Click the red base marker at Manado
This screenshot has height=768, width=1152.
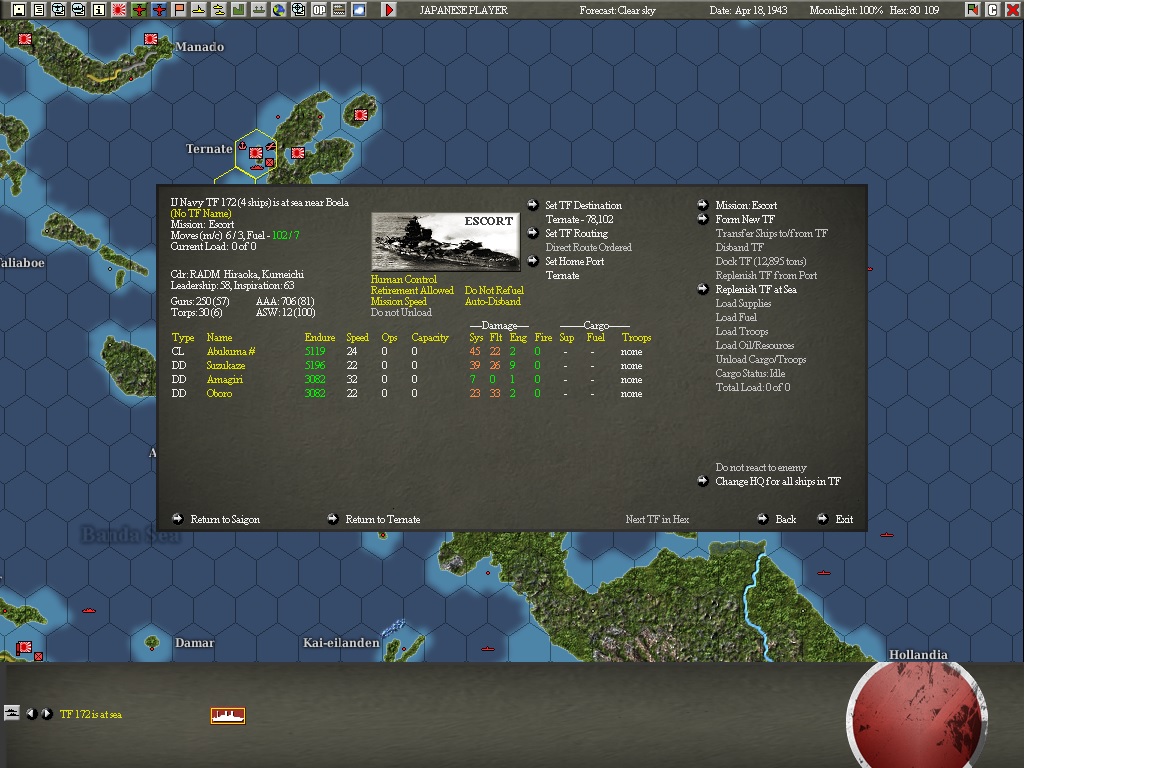coord(151,38)
